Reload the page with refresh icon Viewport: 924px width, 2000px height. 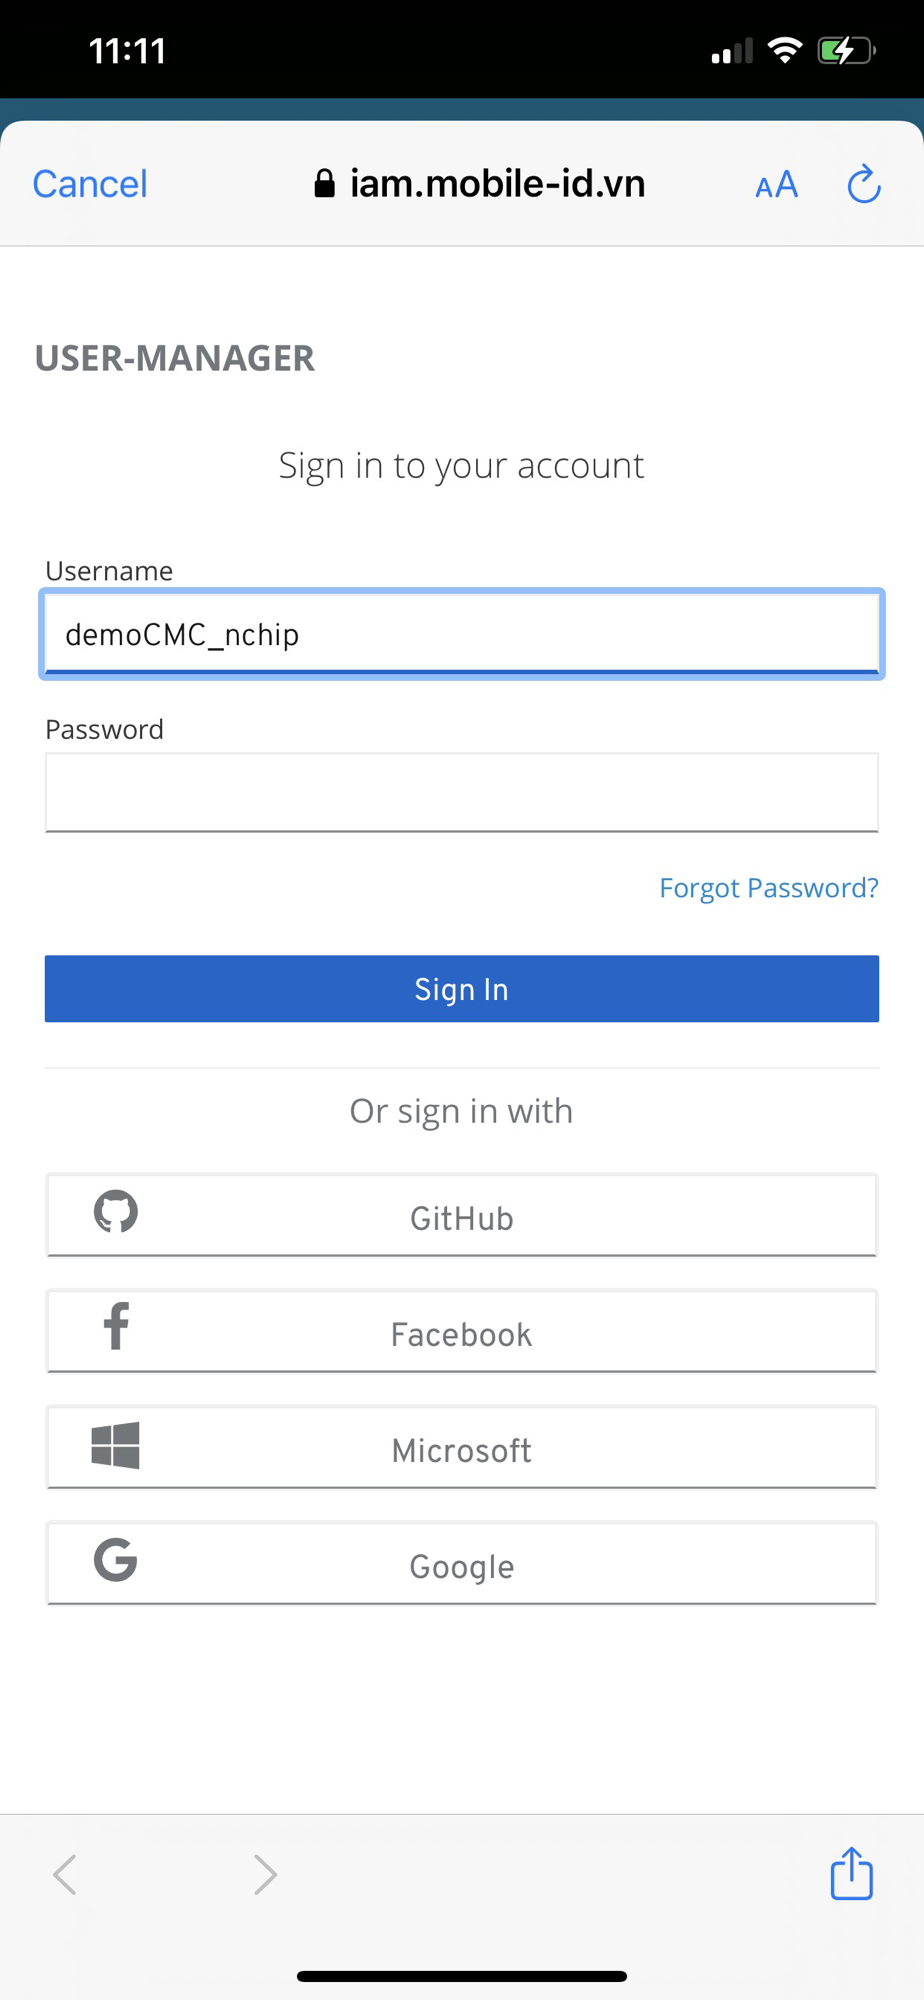click(x=864, y=184)
